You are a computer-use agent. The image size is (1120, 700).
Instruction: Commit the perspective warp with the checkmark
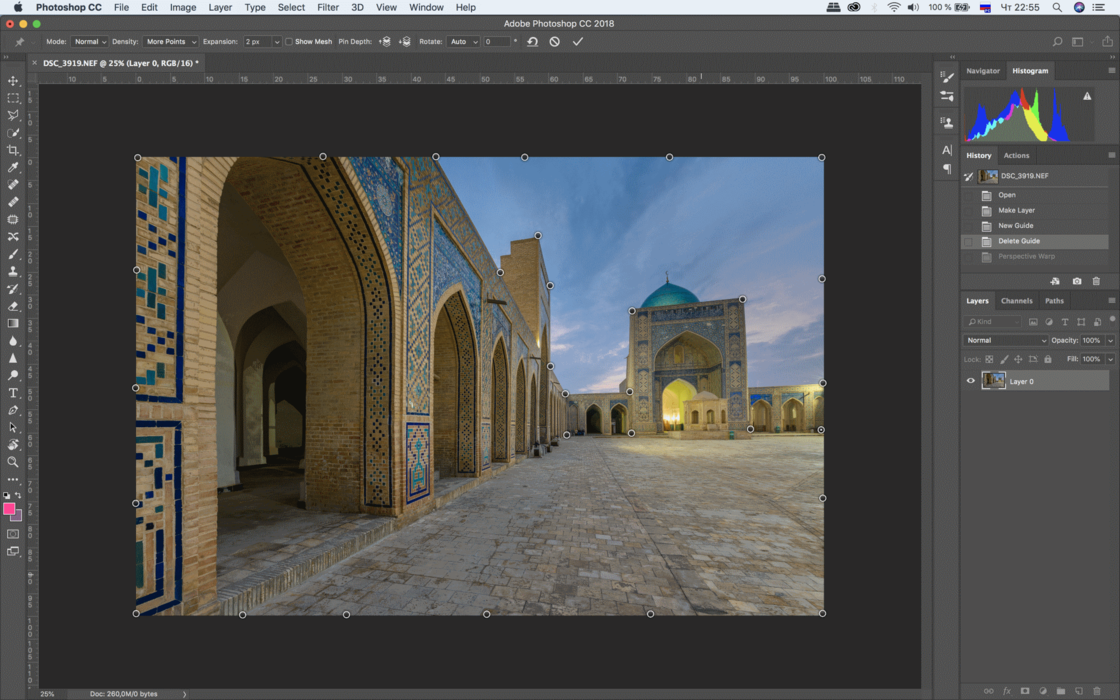pos(578,41)
